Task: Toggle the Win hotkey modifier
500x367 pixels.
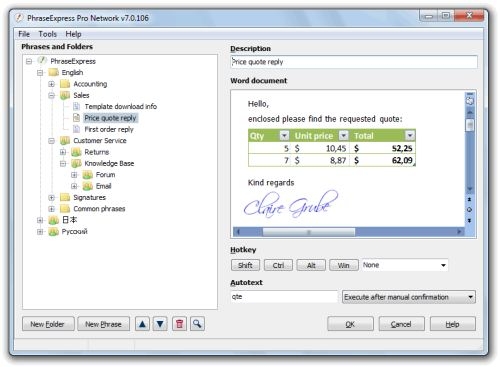Action: [344, 265]
